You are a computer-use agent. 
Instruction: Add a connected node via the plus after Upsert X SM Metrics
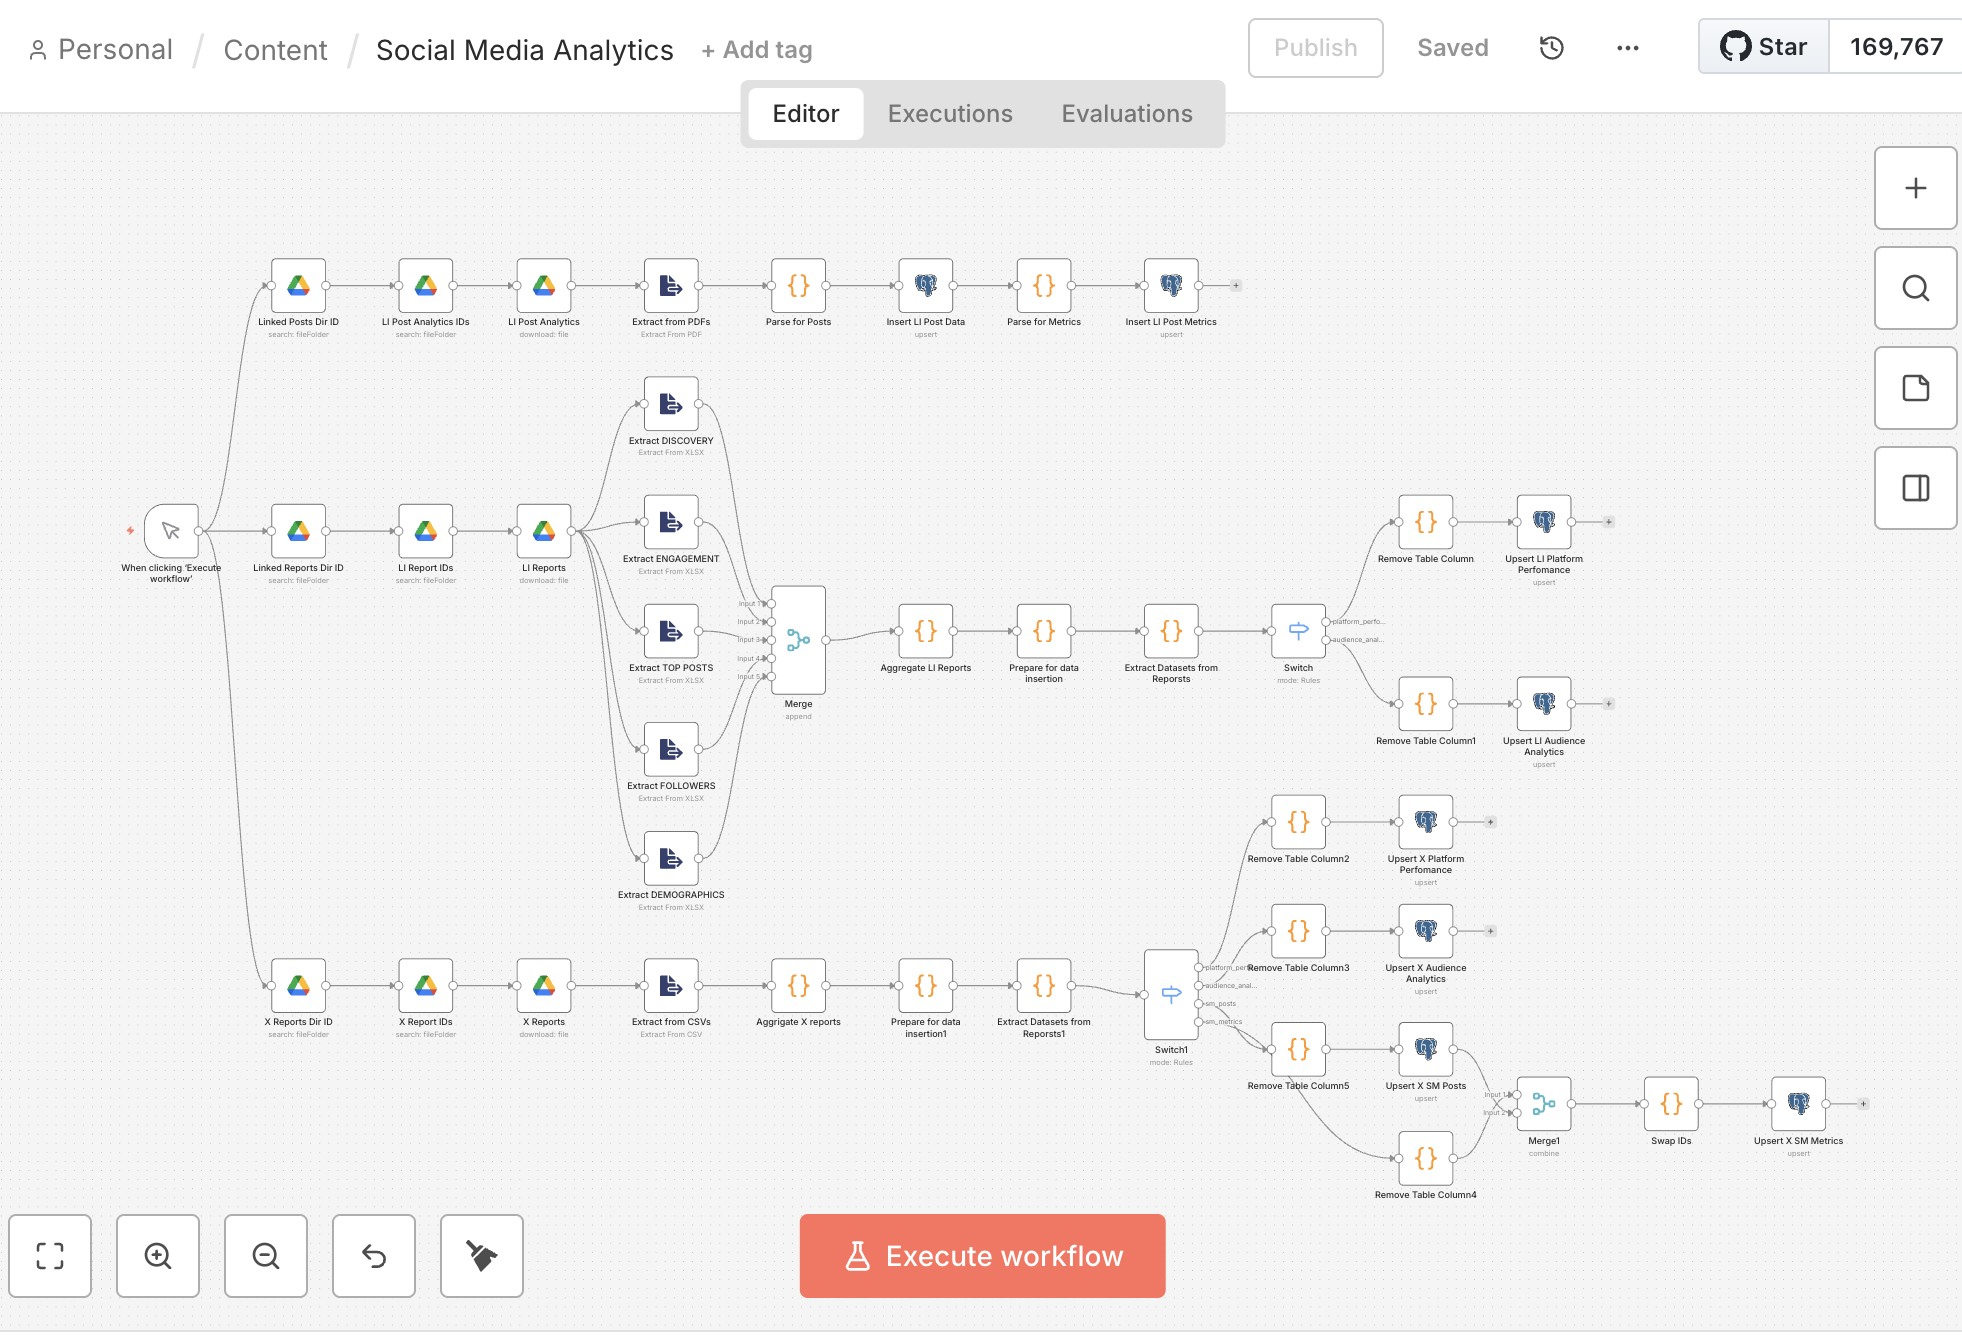1863,1104
